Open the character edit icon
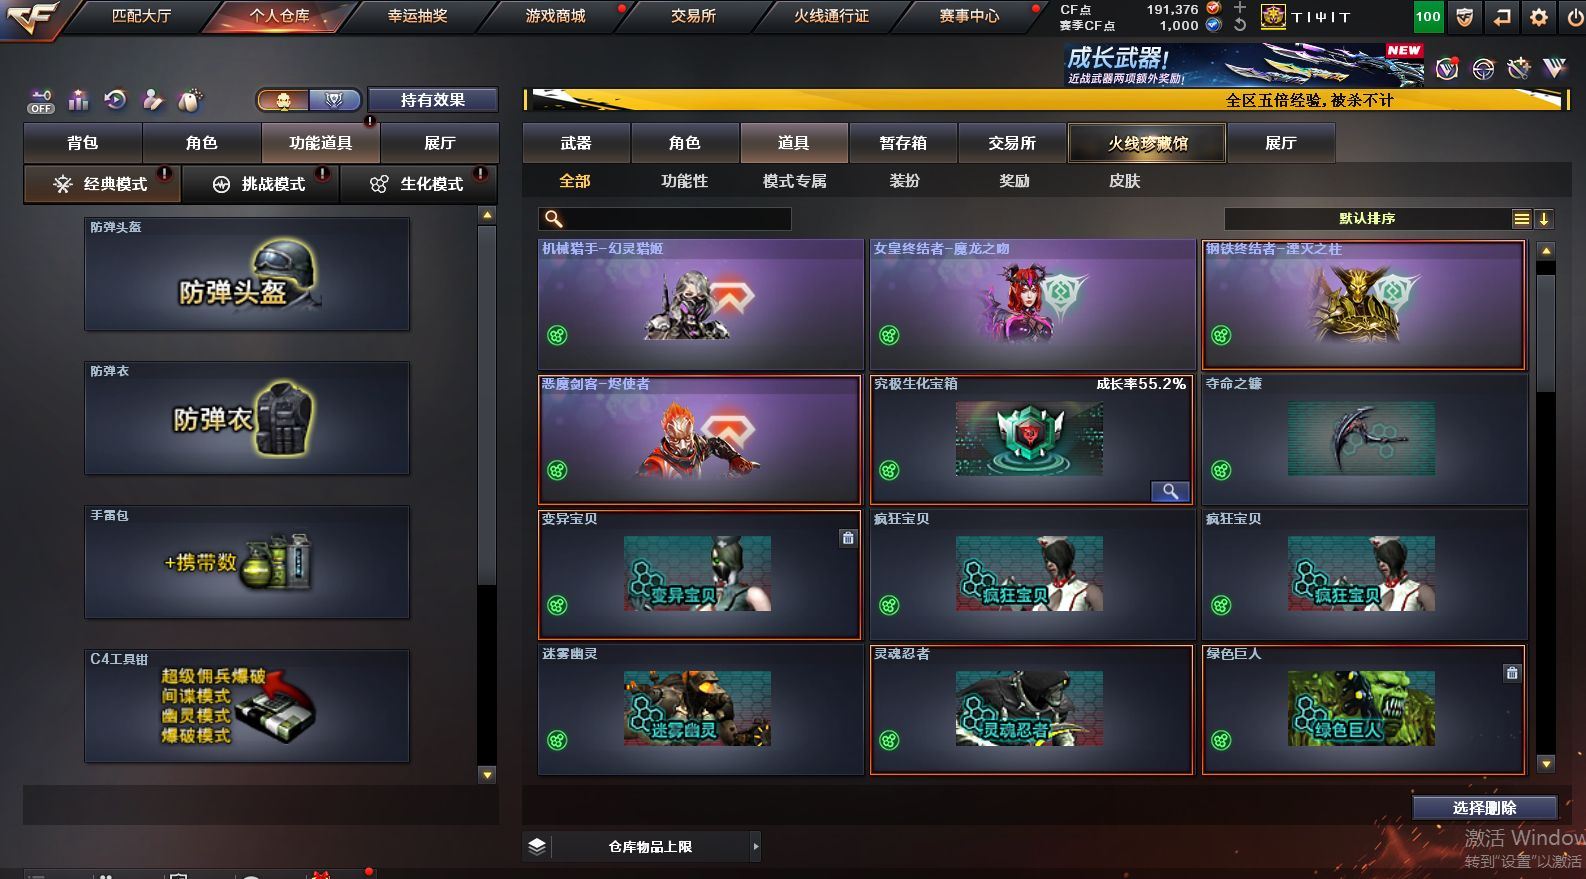 152,100
